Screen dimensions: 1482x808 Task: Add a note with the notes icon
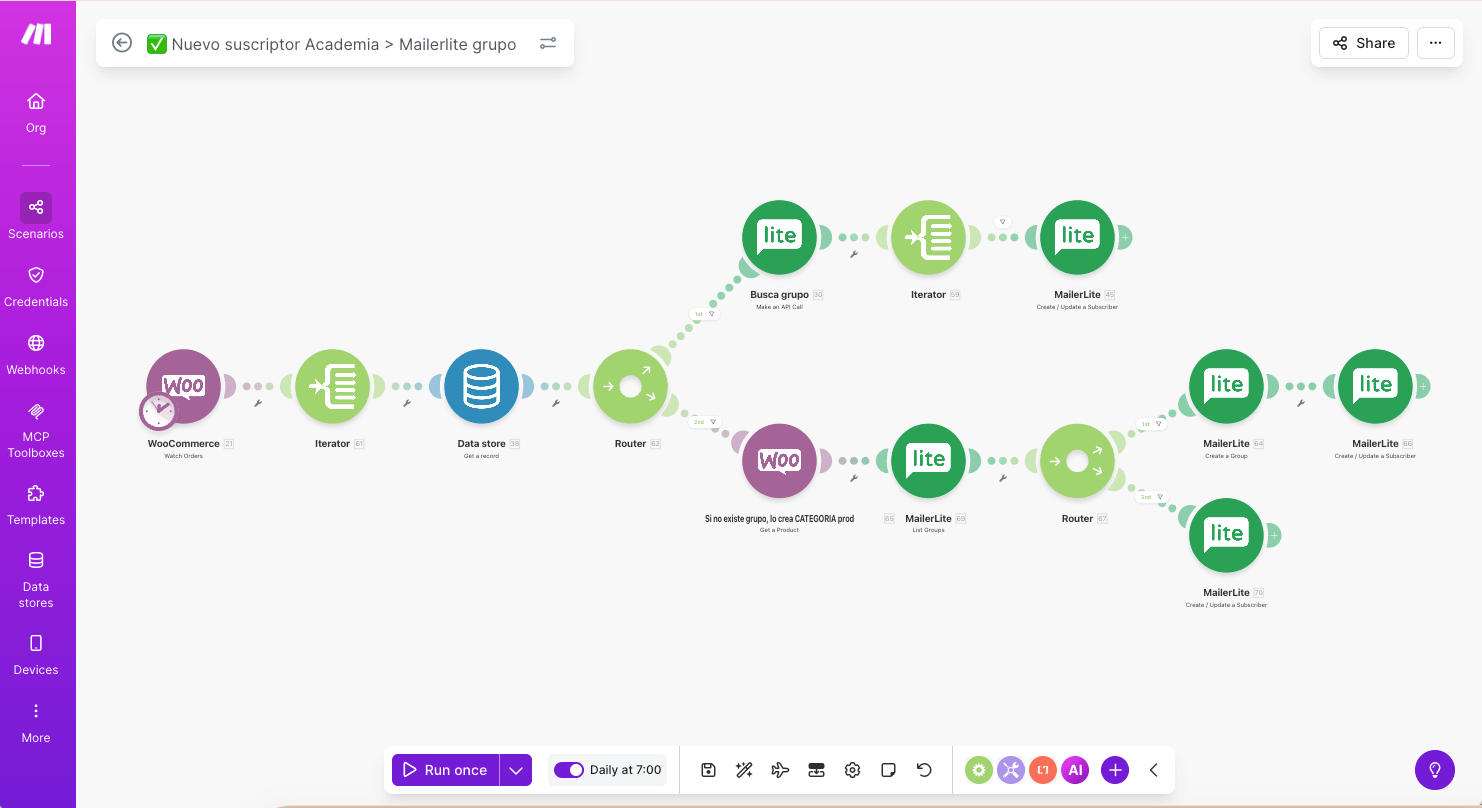pos(888,770)
